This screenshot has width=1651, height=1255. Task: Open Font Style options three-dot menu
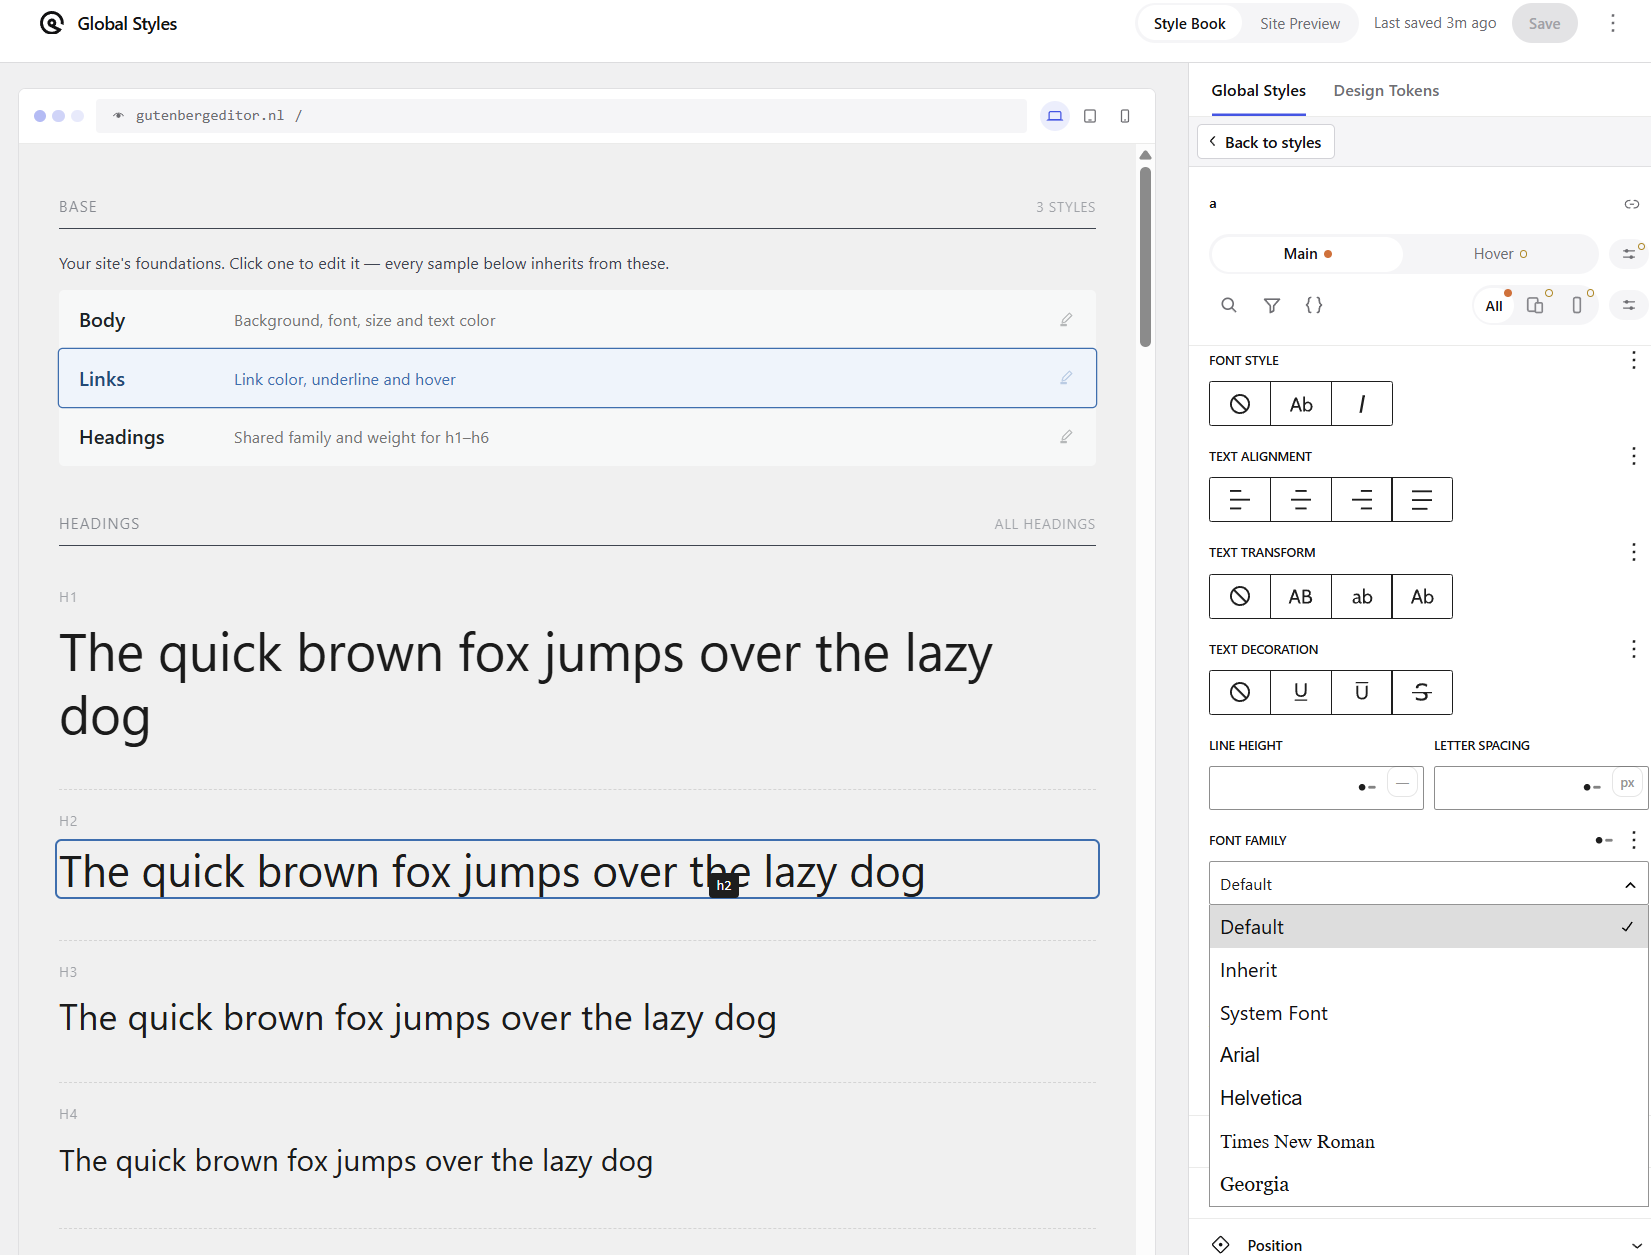[1634, 360]
